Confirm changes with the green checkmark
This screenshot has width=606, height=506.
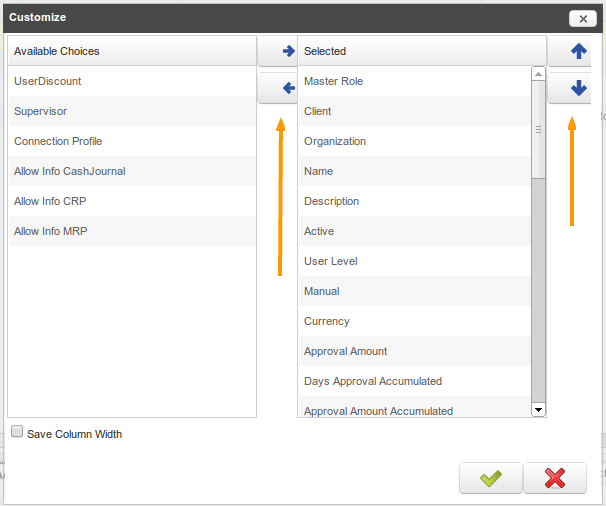(x=490, y=478)
